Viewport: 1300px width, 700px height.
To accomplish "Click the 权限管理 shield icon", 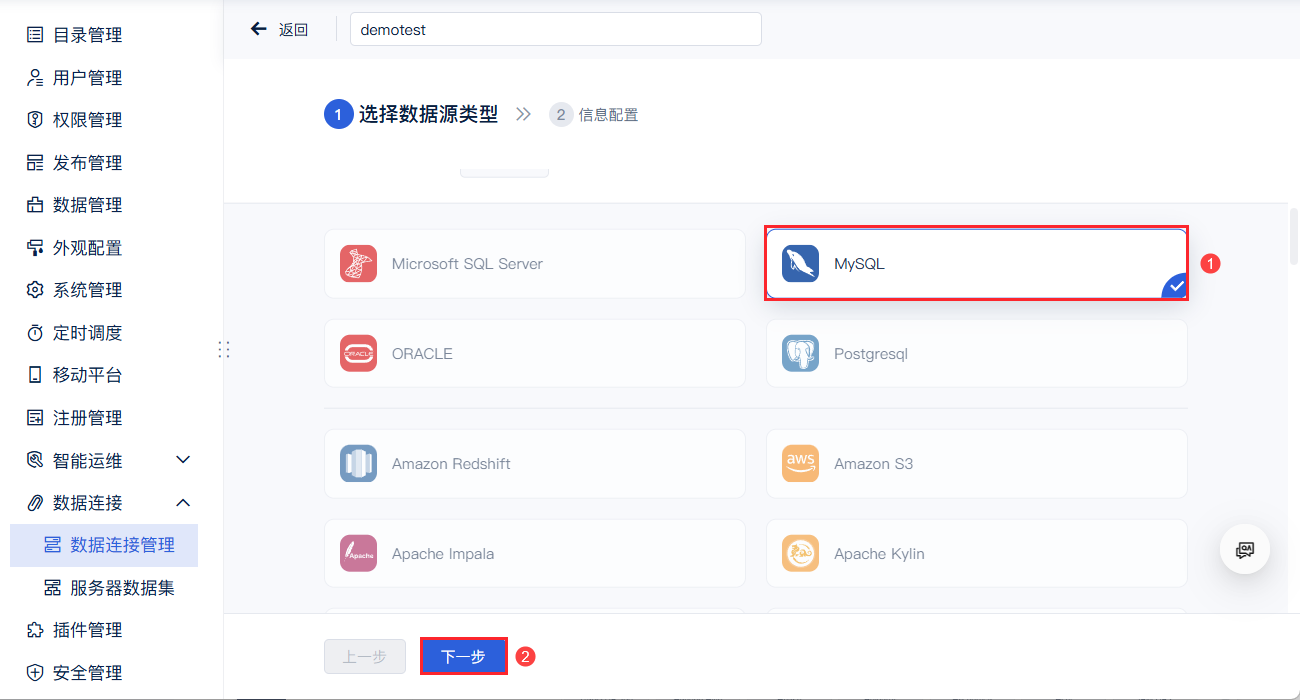I will pyautogui.click(x=35, y=120).
